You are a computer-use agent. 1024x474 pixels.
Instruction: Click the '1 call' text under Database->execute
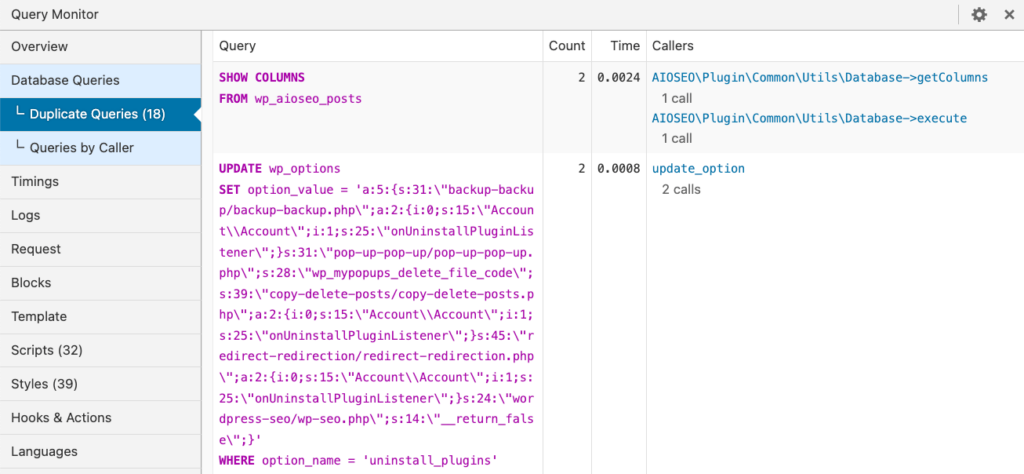[677, 138]
